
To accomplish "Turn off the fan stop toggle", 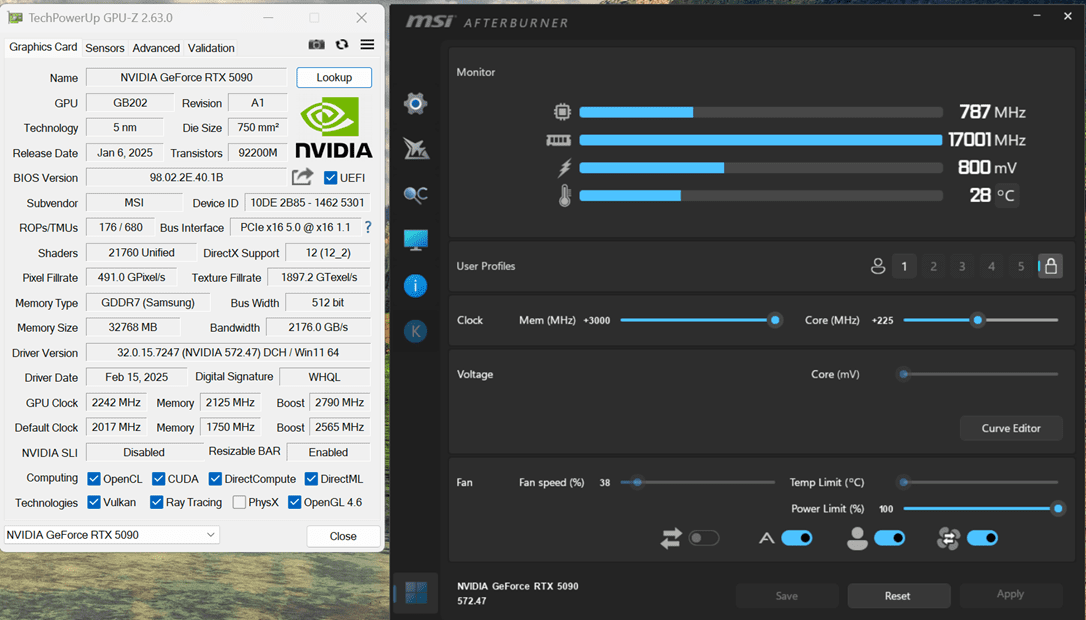I will pyautogui.click(x=982, y=538).
